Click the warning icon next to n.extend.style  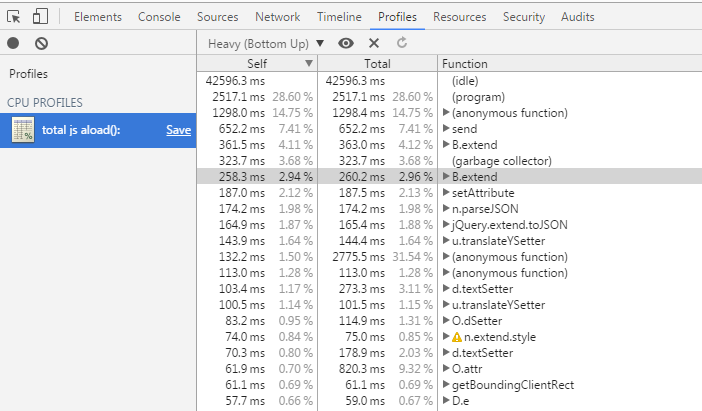coord(457,337)
